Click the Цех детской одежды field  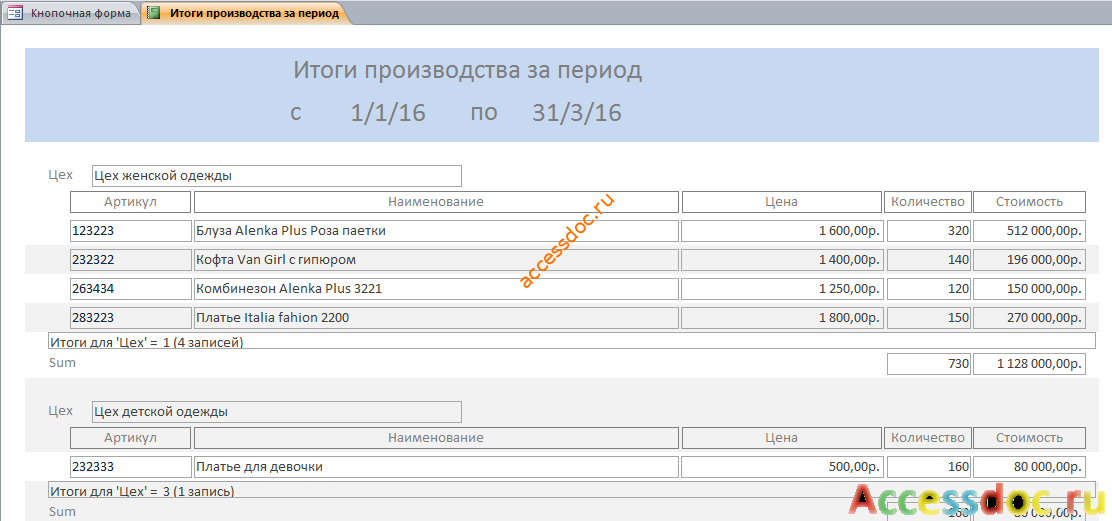coord(277,412)
